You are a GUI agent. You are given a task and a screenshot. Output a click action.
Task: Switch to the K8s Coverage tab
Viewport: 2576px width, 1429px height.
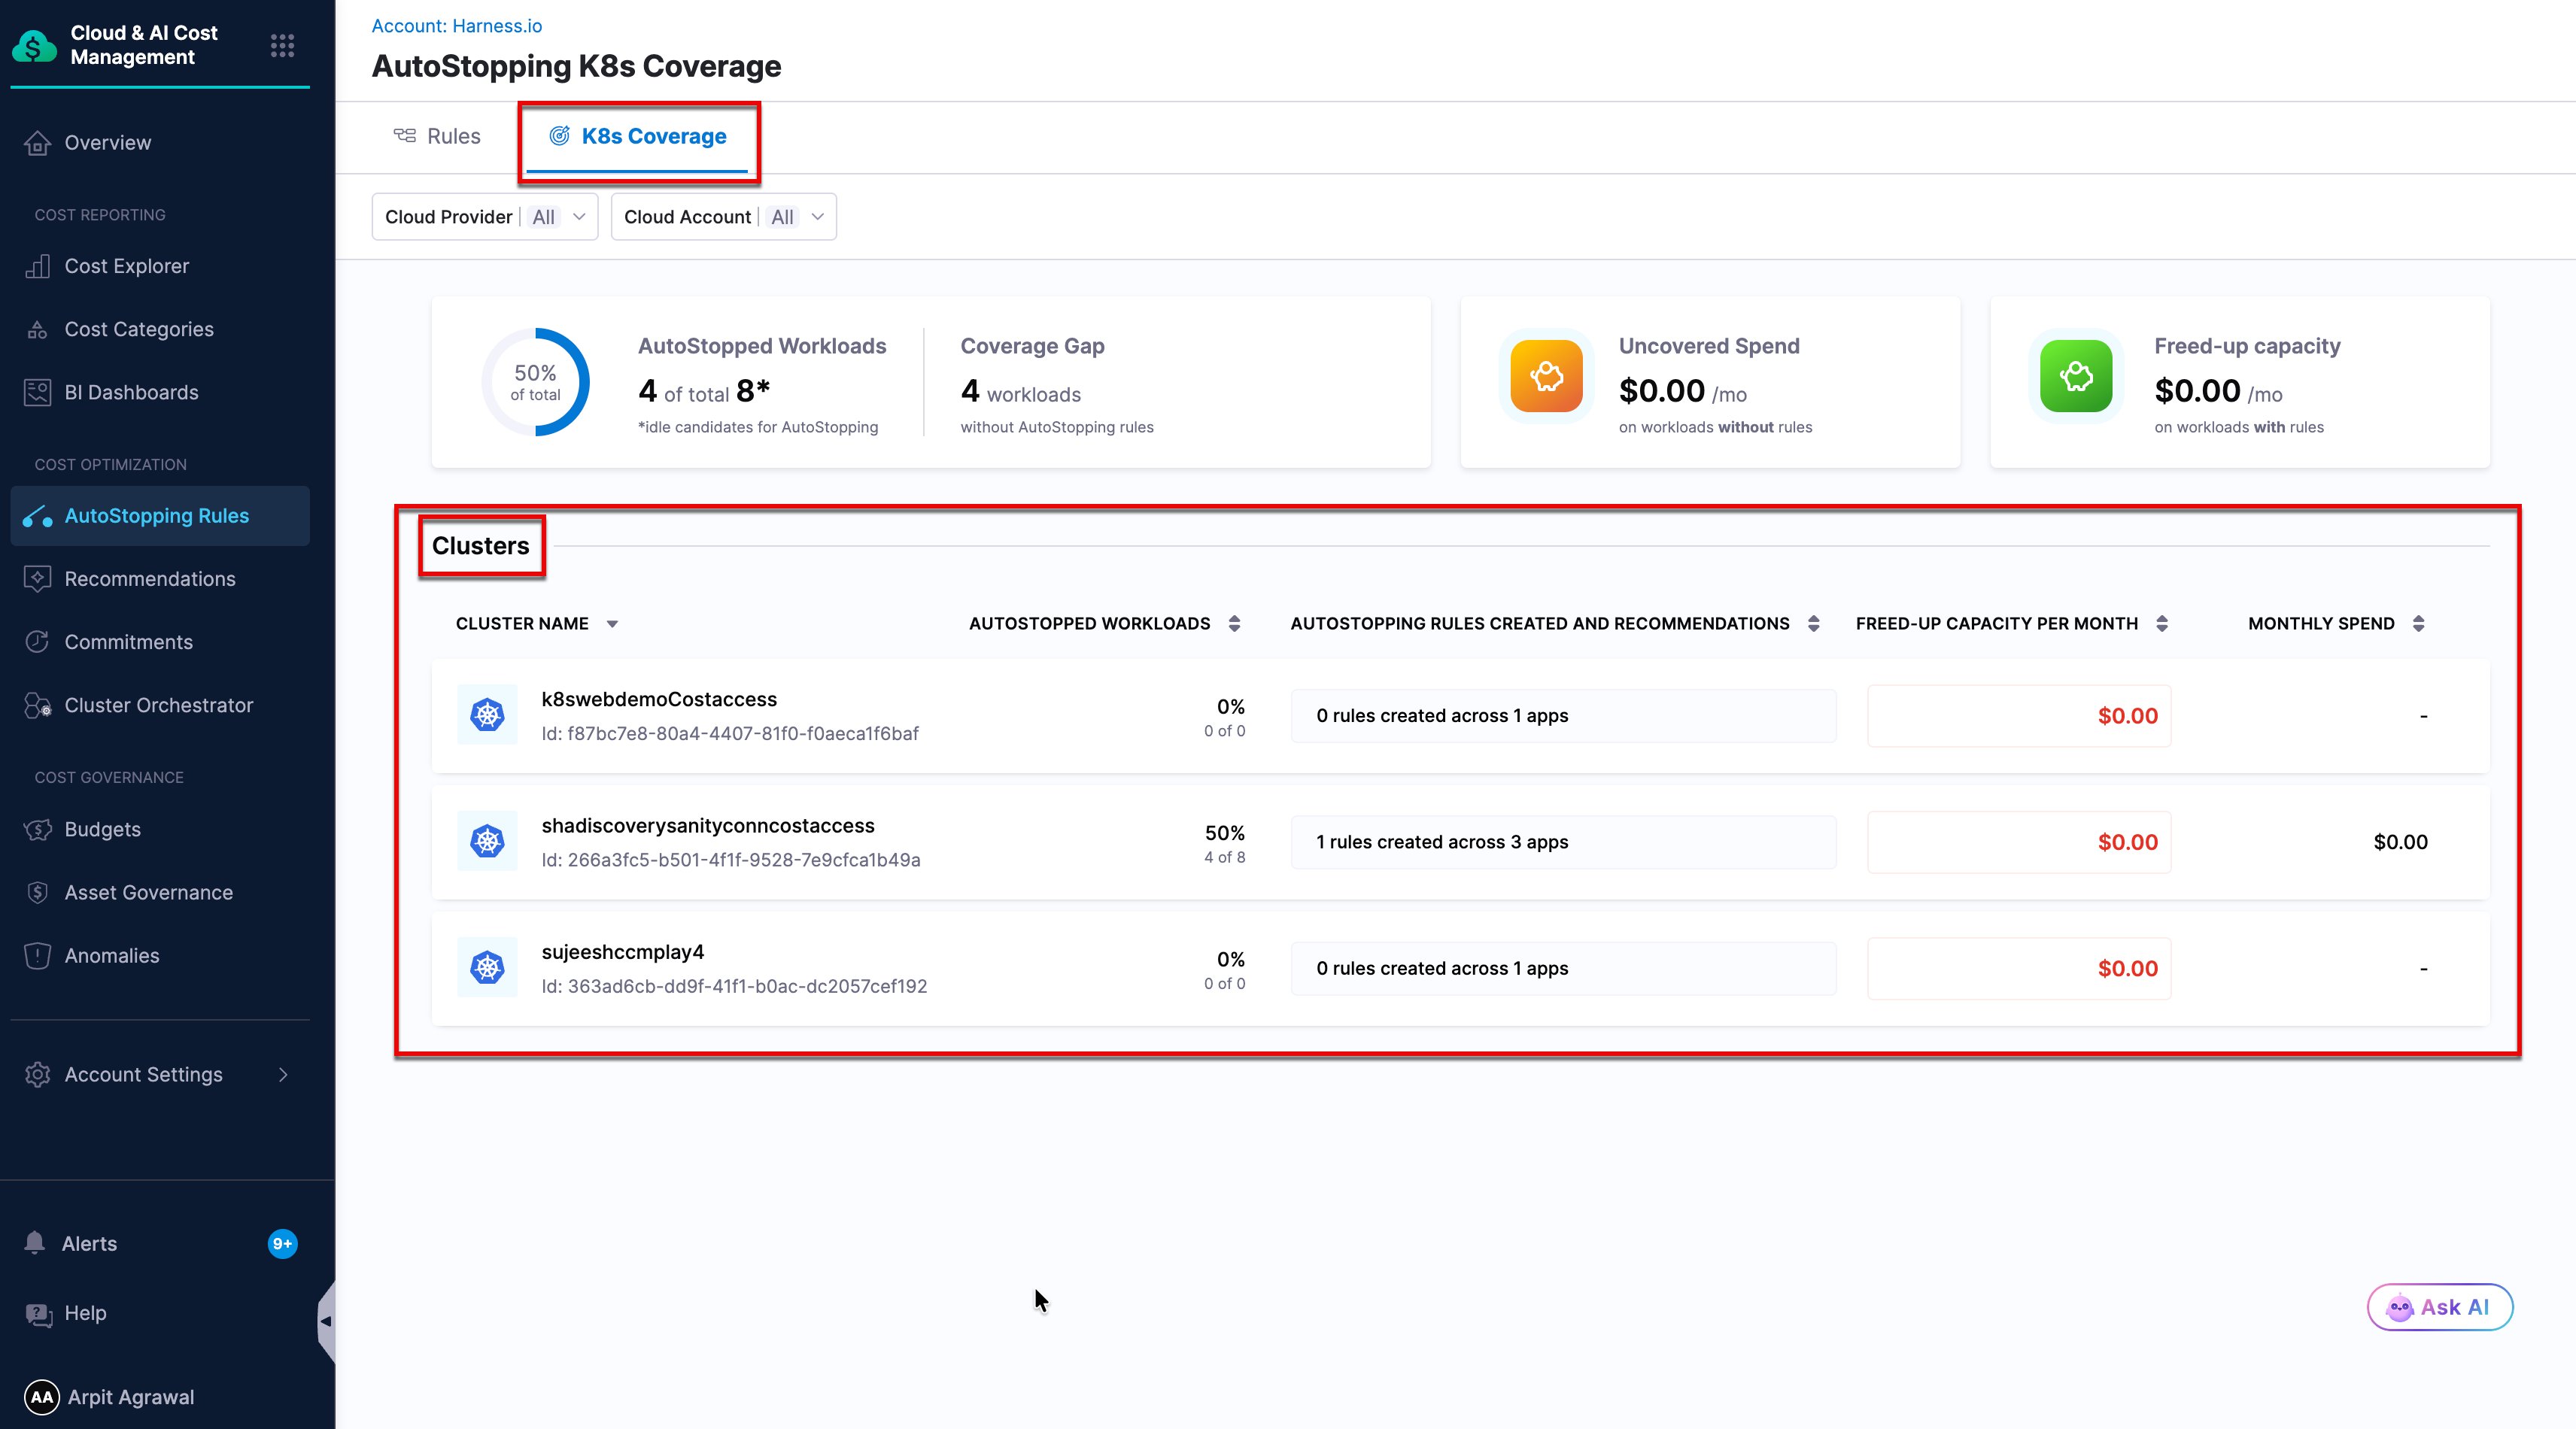tap(638, 137)
